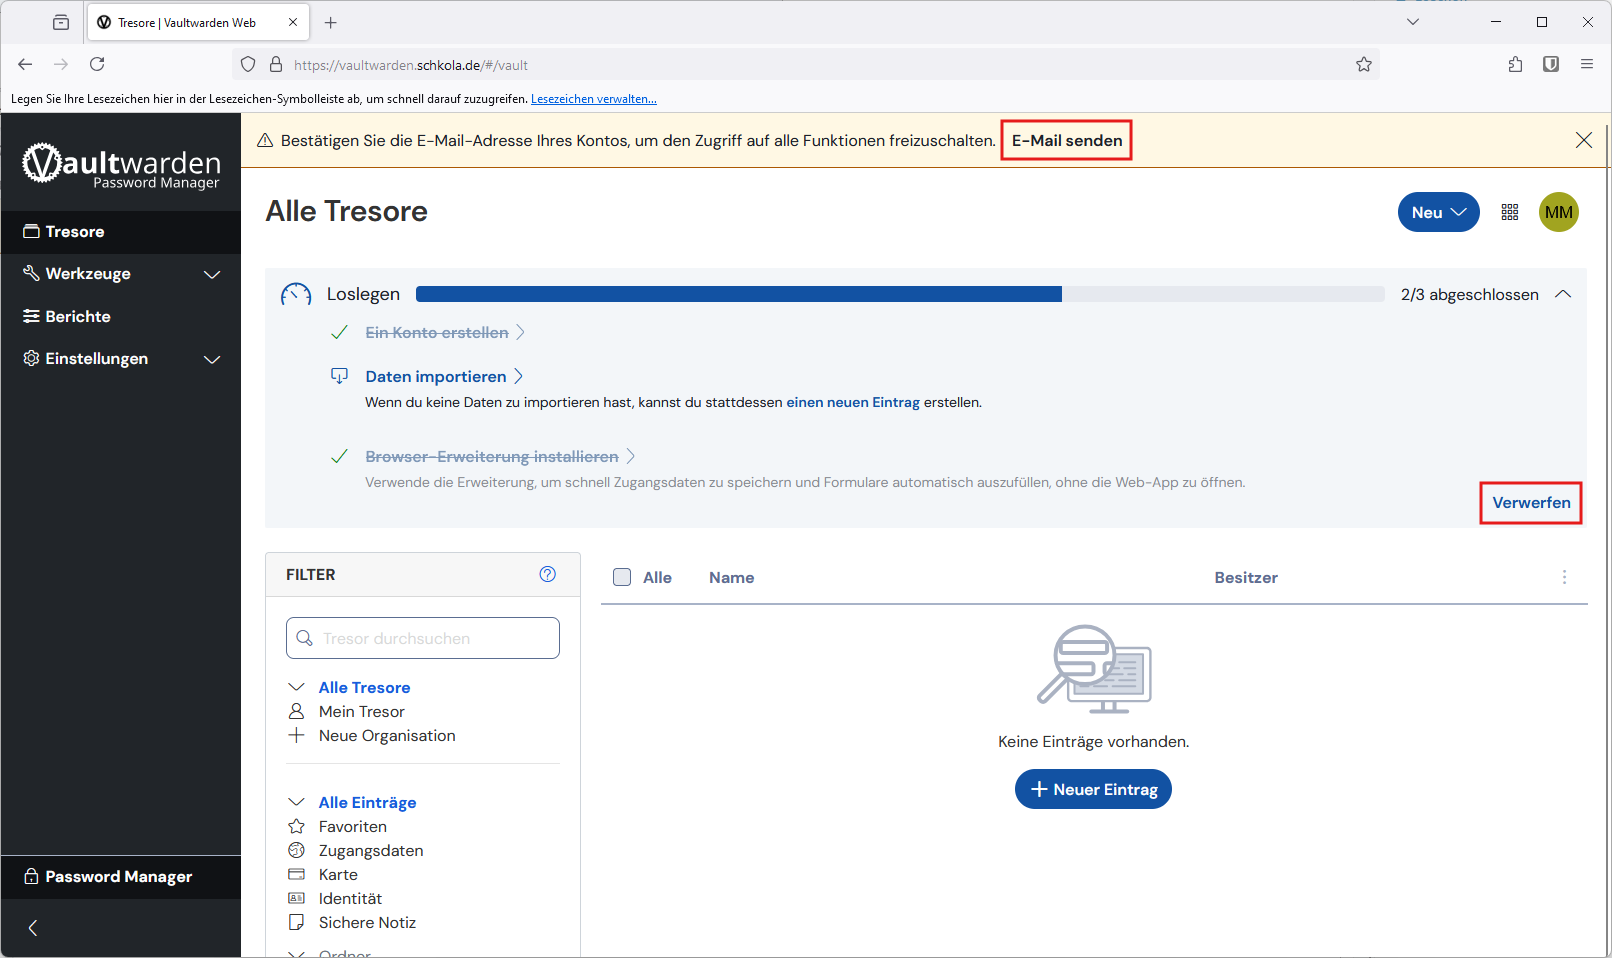Go back with browser back arrow
Image resolution: width=1612 pixels, height=958 pixels.
(x=25, y=64)
